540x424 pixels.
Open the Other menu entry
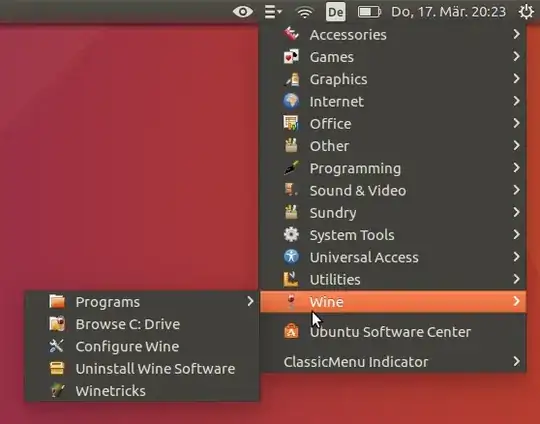pyautogui.click(x=393, y=146)
